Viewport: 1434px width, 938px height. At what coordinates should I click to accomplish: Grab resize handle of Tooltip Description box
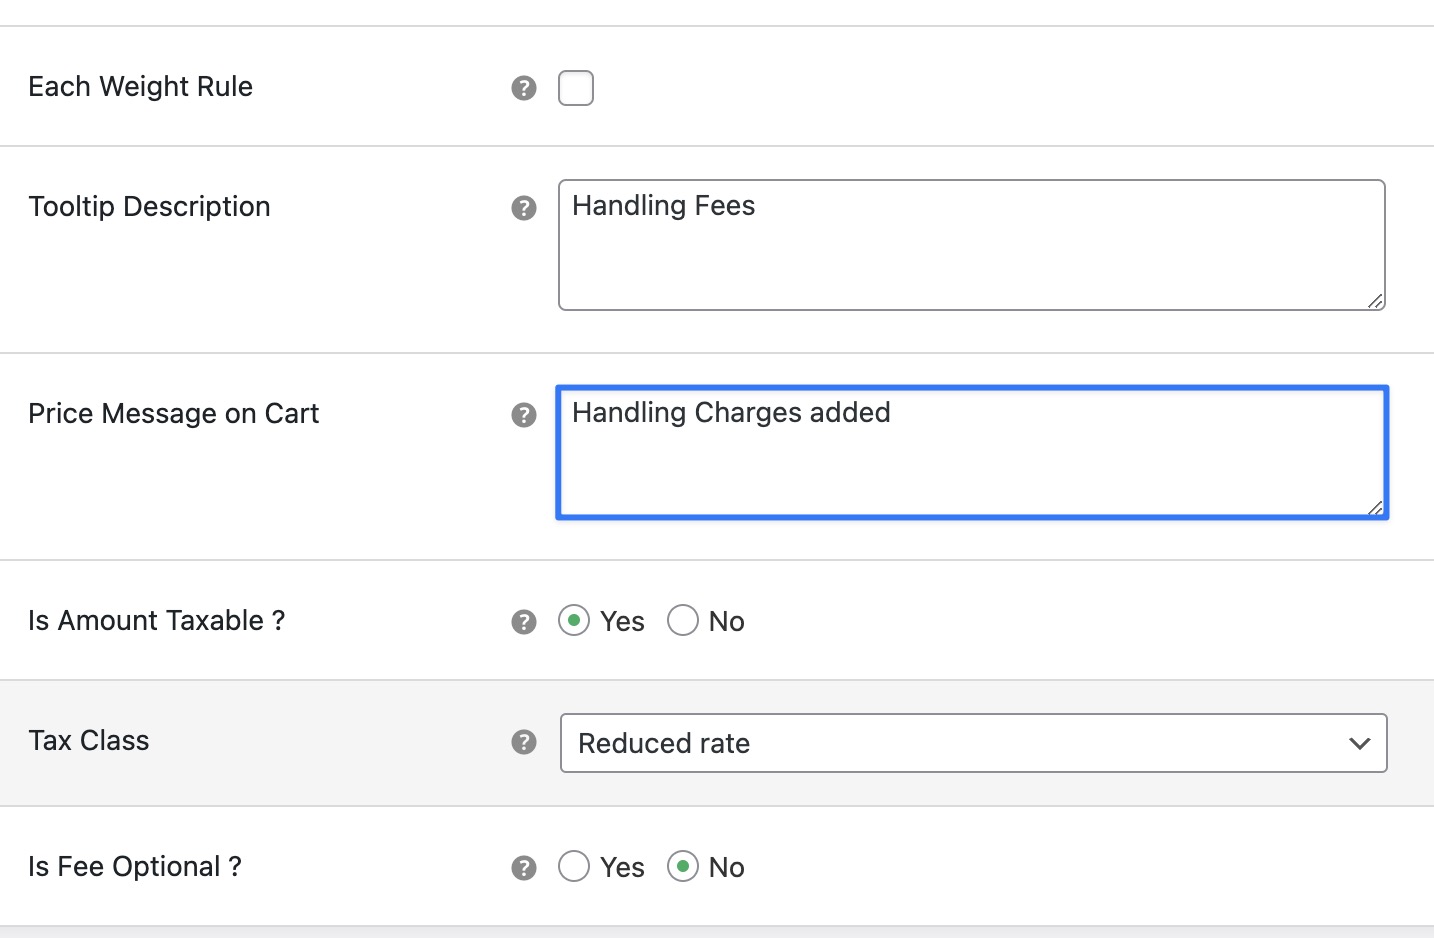pos(1376,301)
